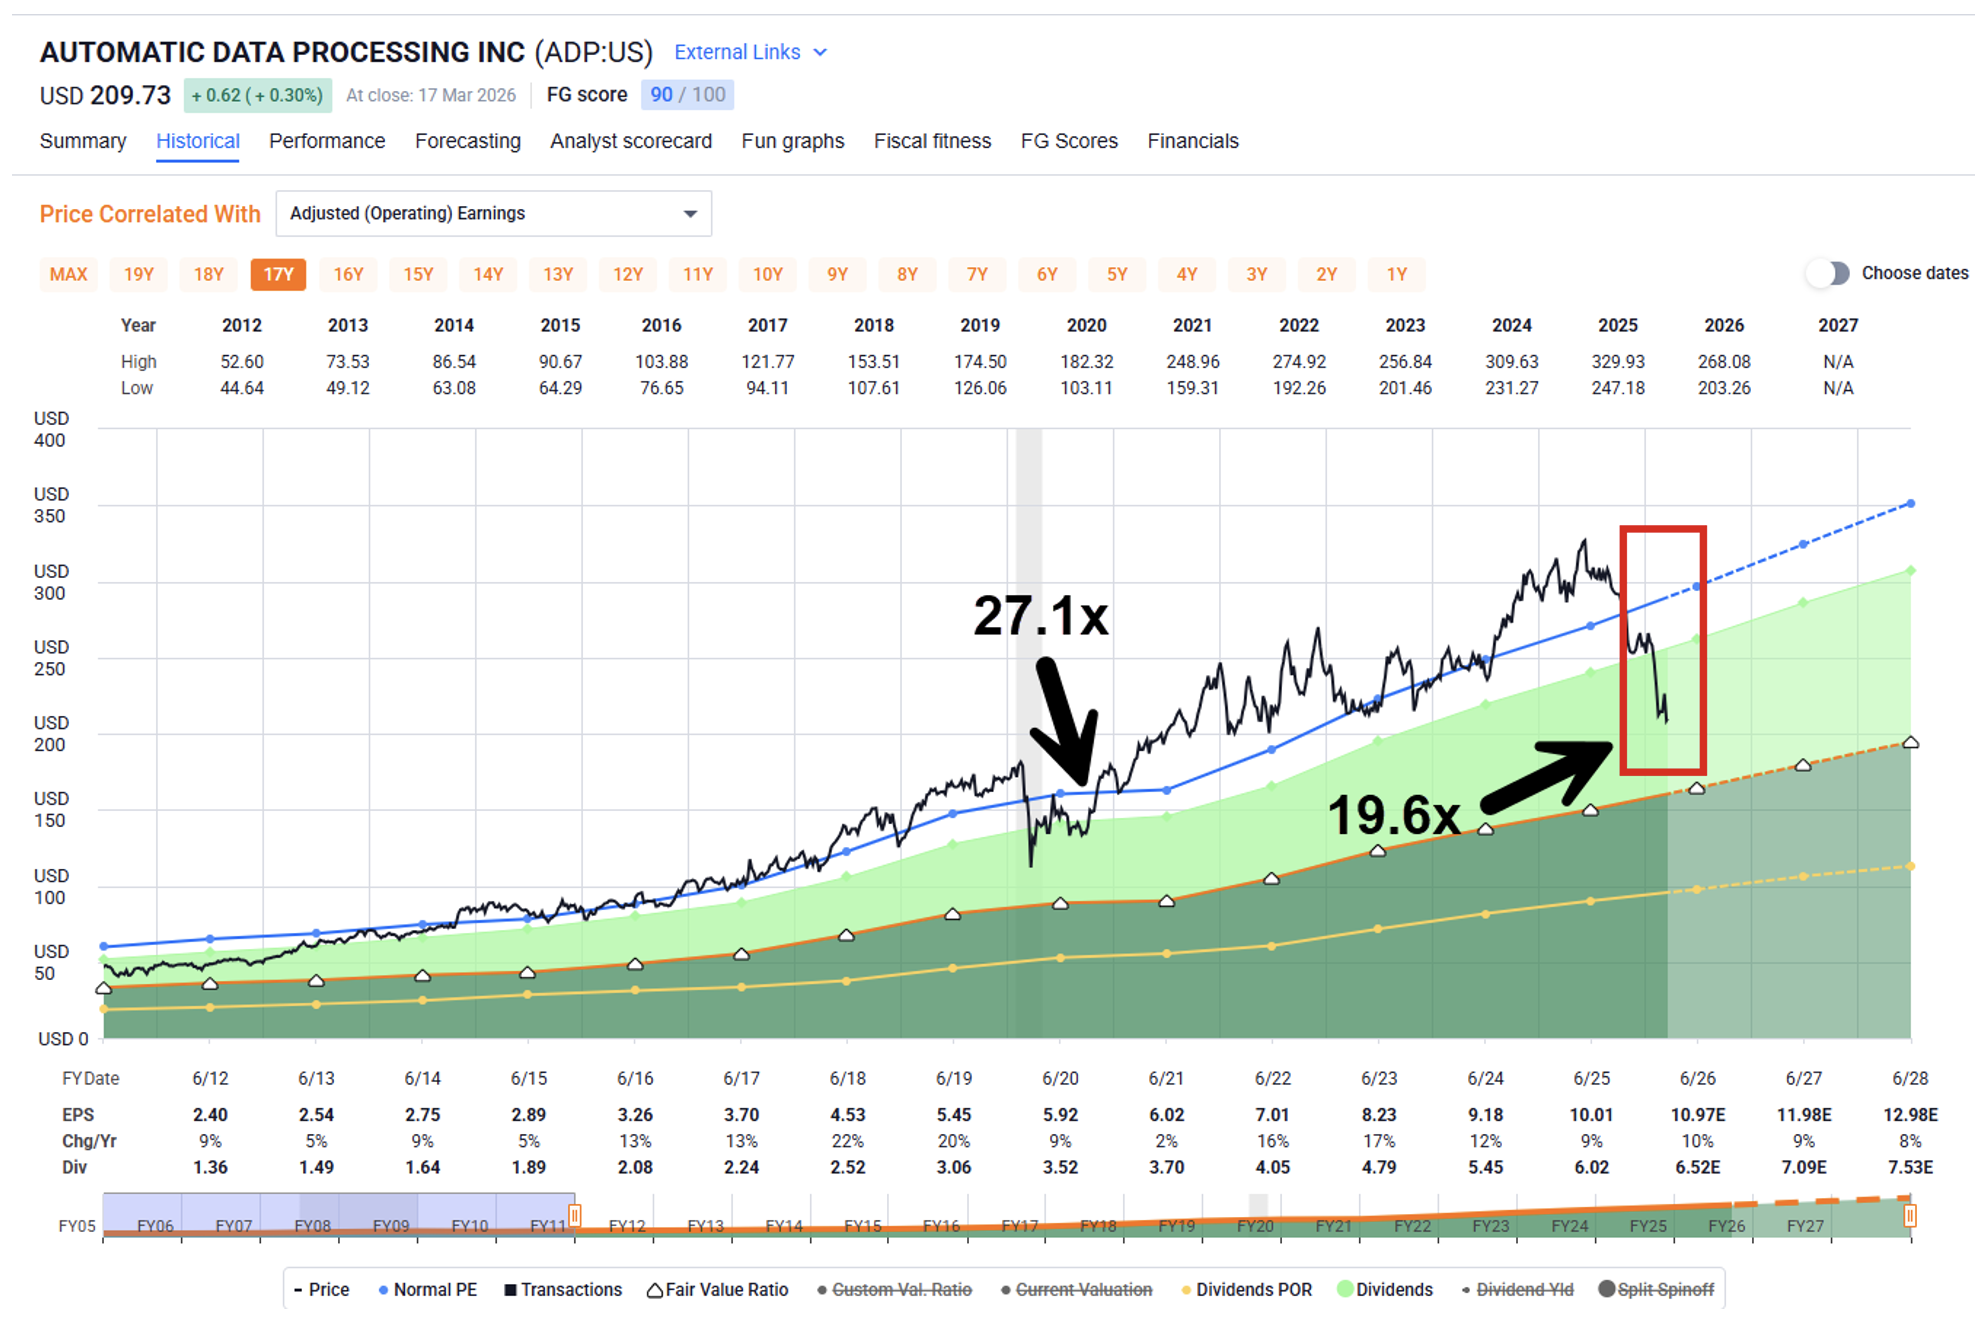Enable Split Spinoff legend item
The height and width of the screenshot is (1342, 1982).
(x=1665, y=1290)
